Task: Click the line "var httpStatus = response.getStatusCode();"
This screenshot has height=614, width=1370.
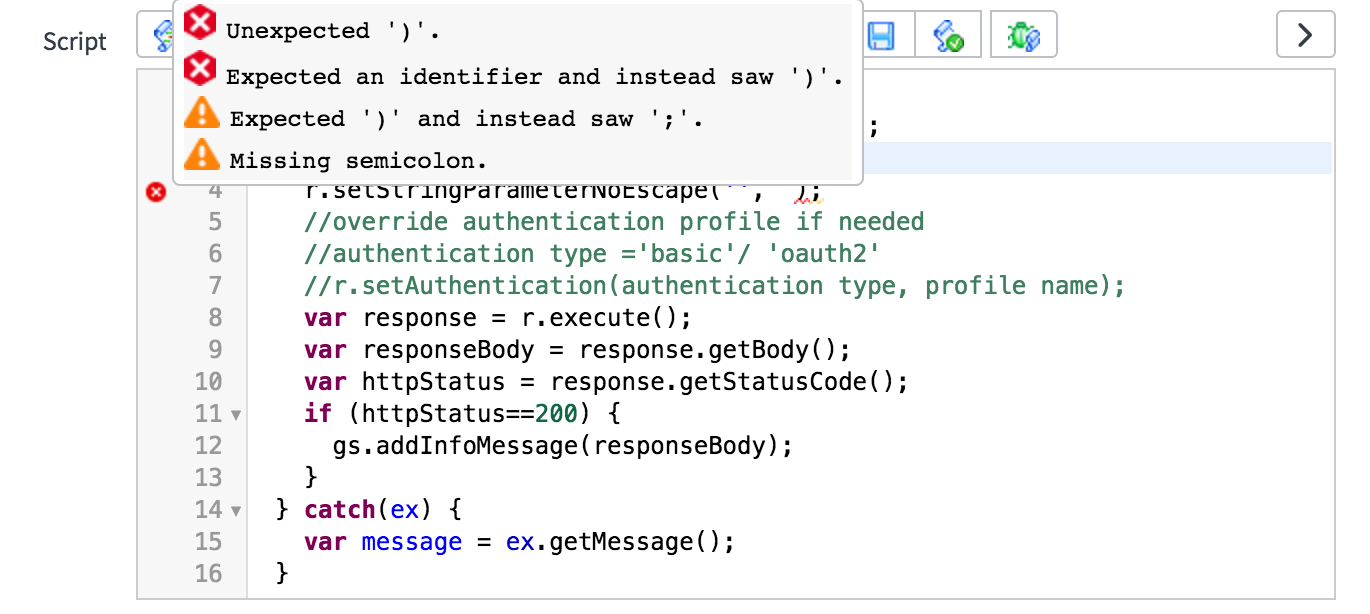Action: [606, 382]
